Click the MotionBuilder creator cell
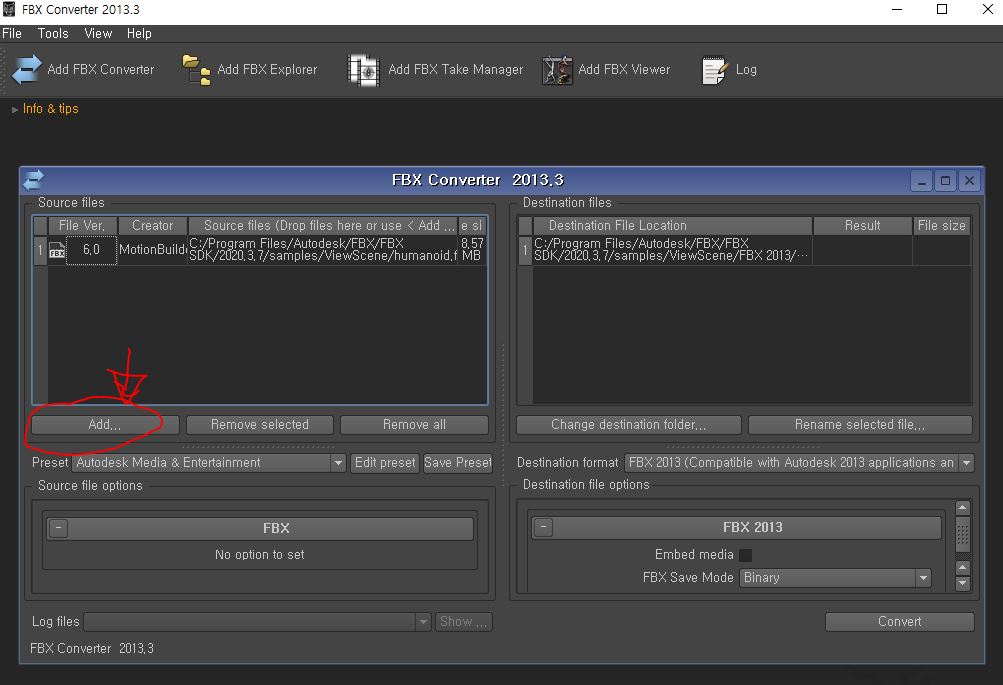The width and height of the screenshot is (1003, 685). click(x=152, y=250)
